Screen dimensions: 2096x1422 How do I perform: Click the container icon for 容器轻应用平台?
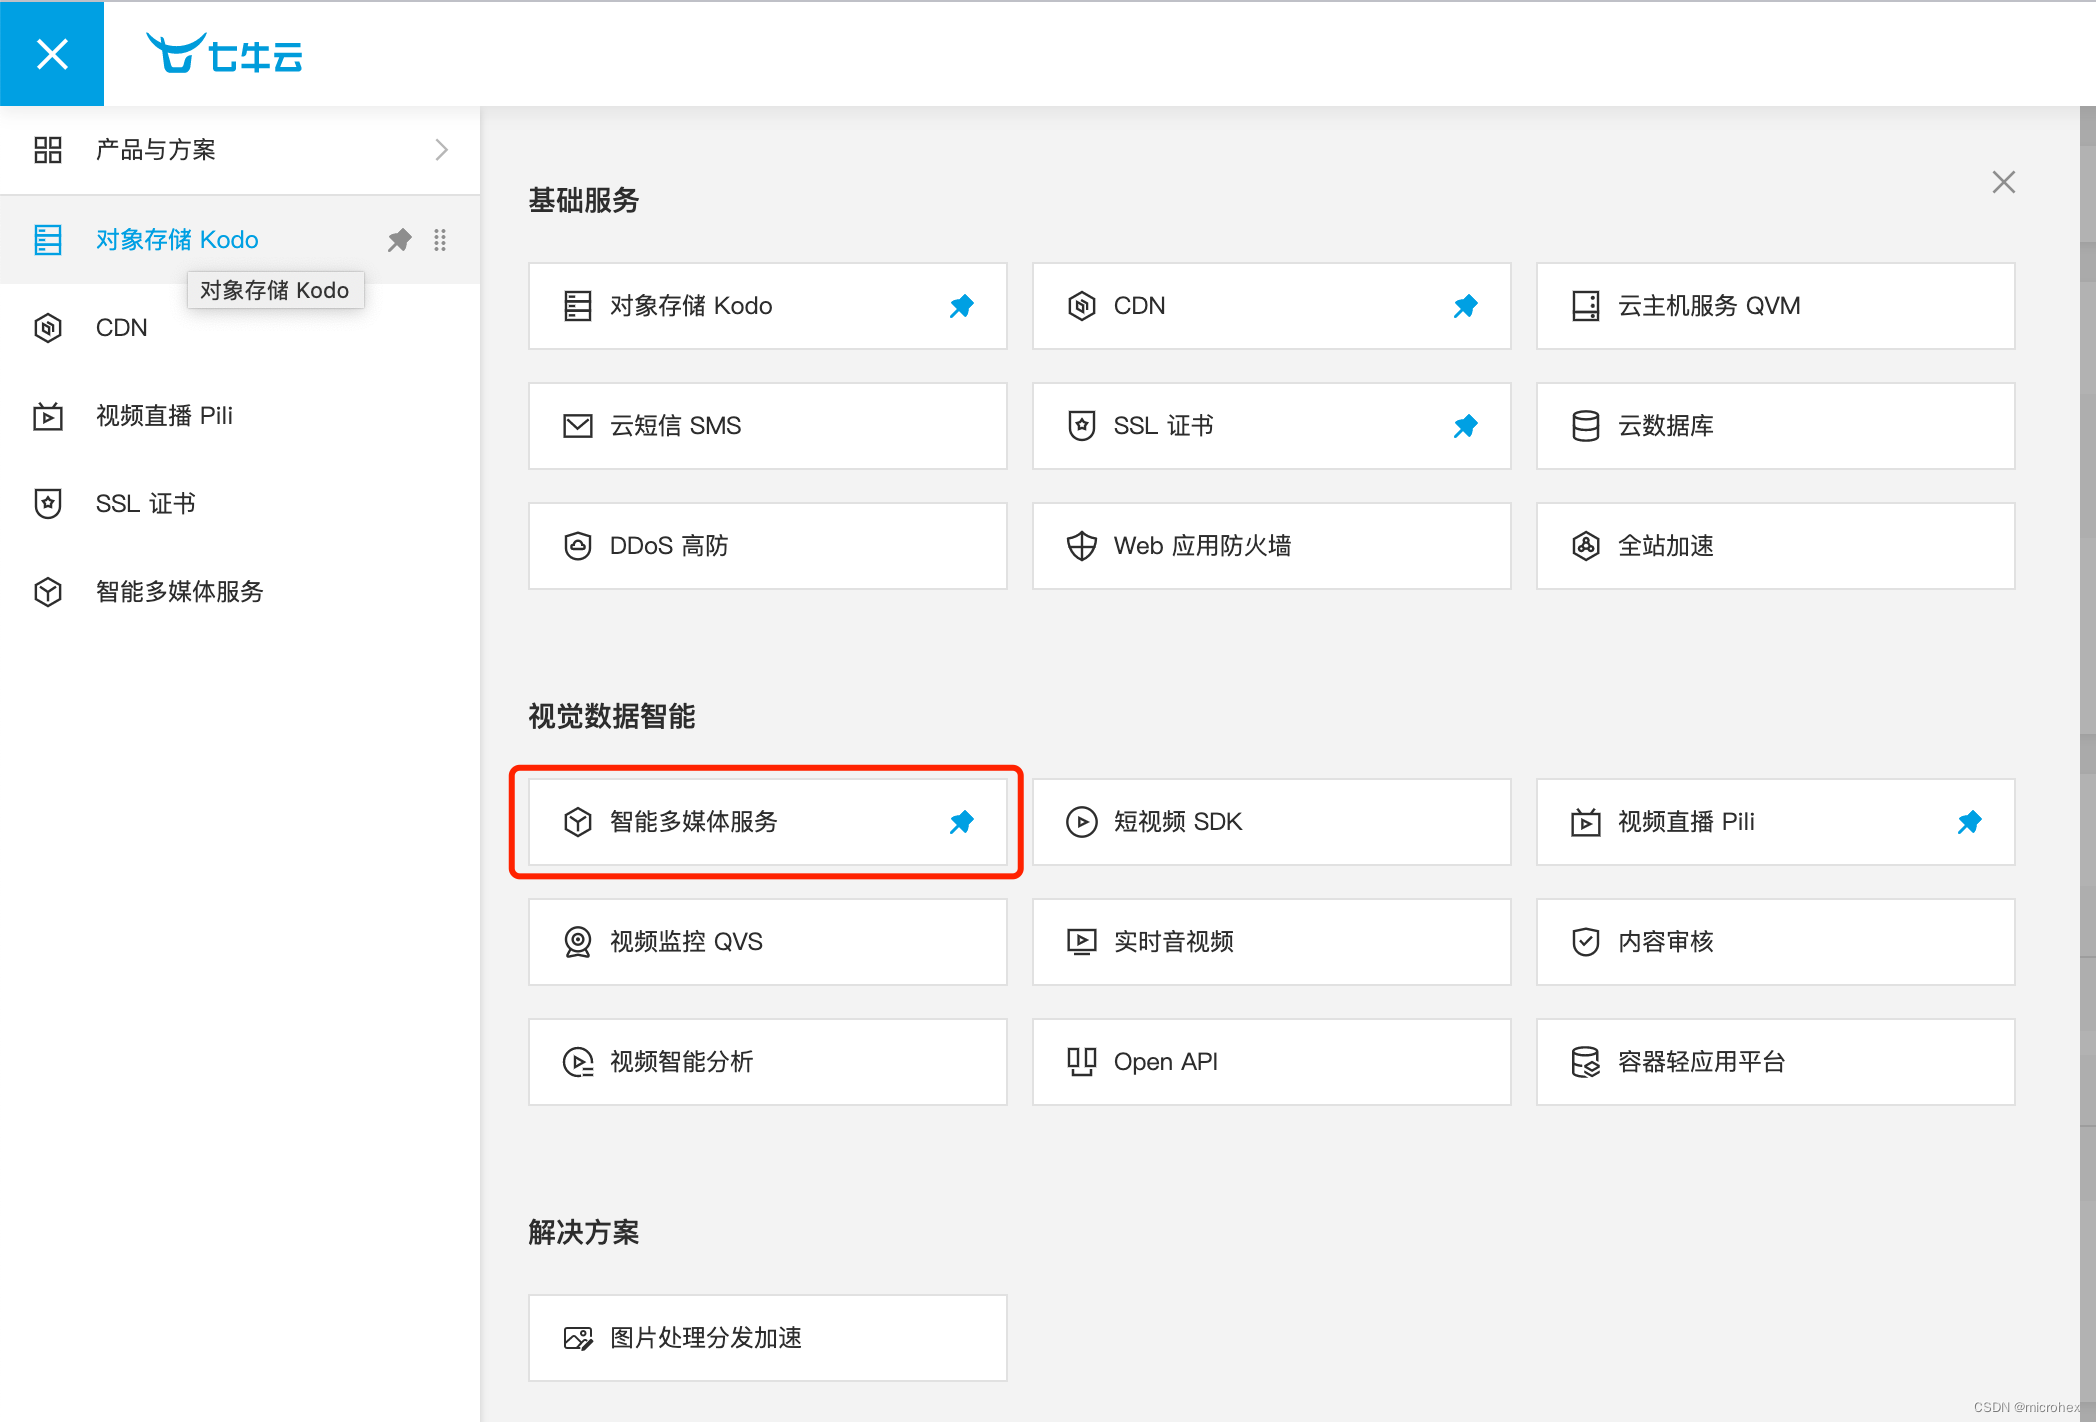click(1586, 1062)
